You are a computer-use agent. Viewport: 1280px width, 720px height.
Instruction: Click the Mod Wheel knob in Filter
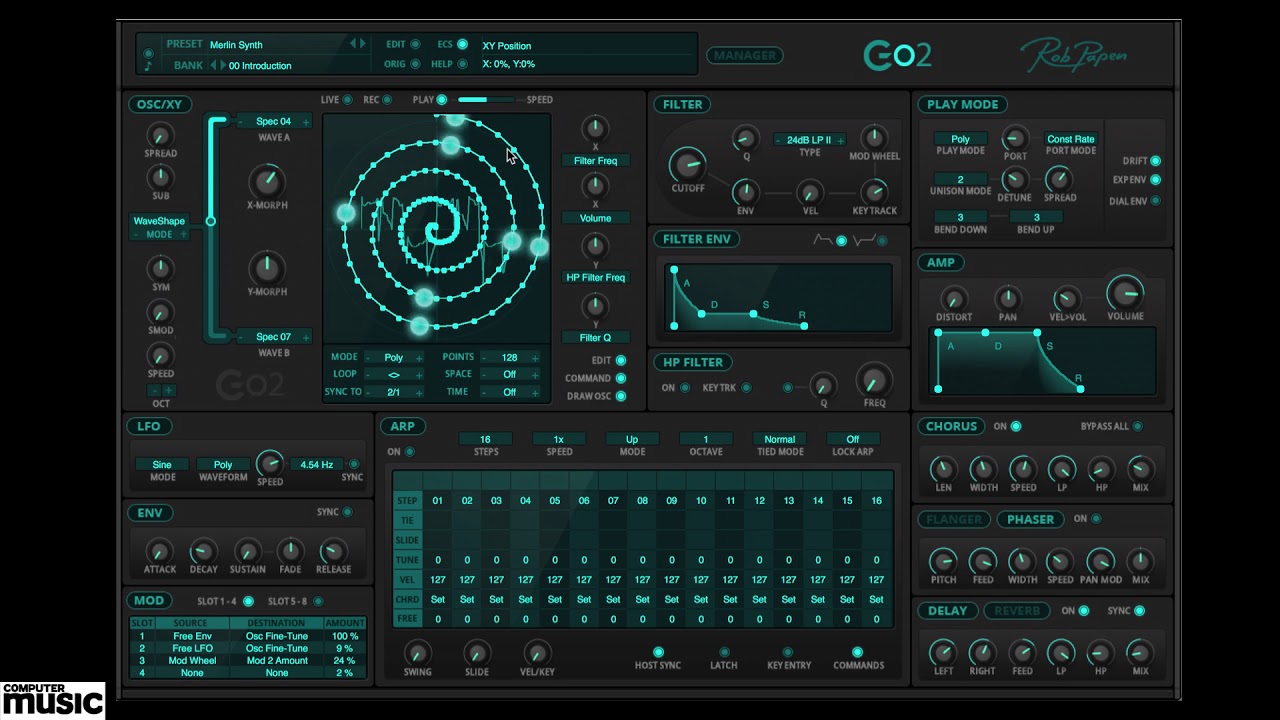tap(874, 138)
